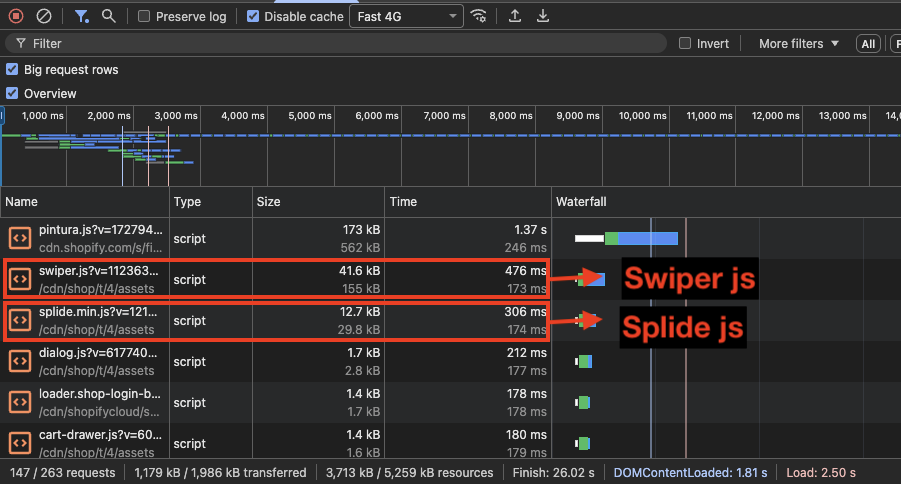Enable the Preserve log checkbox

(x=145, y=17)
